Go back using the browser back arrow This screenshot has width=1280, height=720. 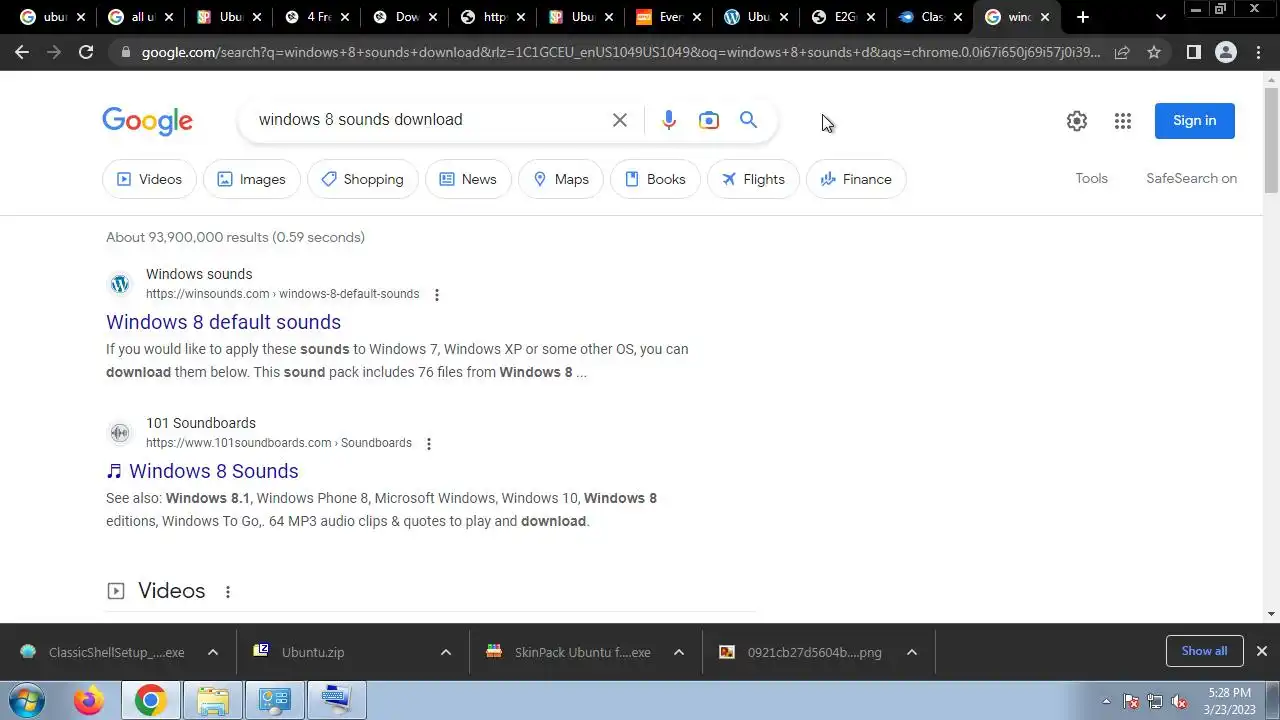click(x=22, y=52)
